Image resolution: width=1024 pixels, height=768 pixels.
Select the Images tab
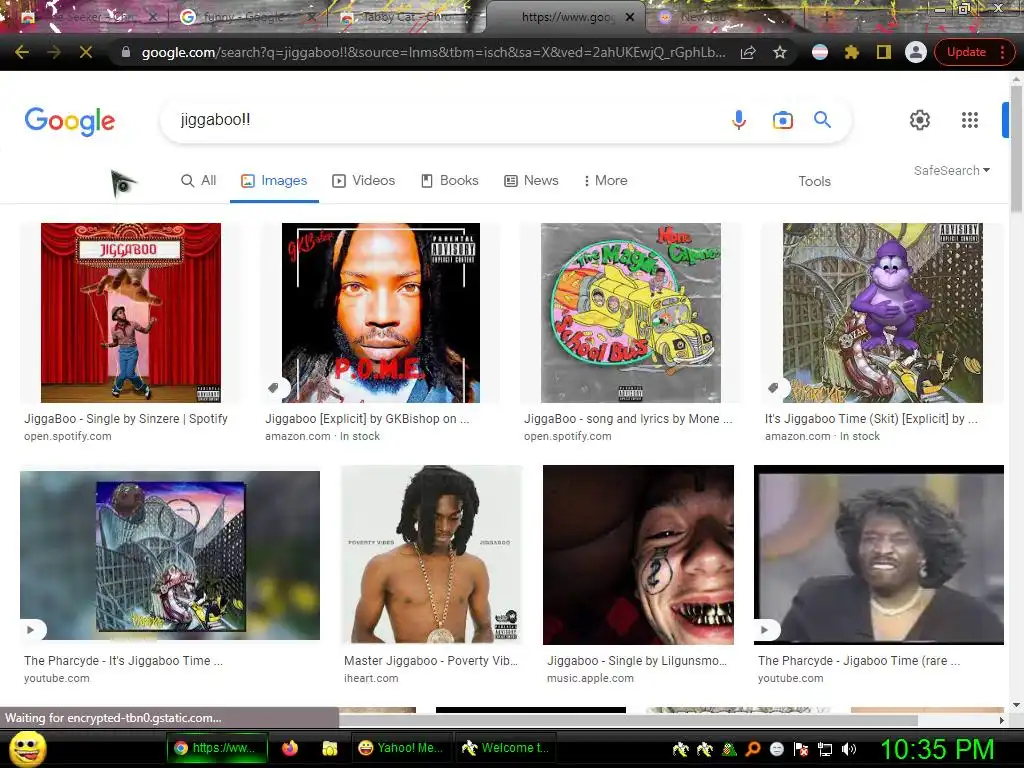[274, 181]
